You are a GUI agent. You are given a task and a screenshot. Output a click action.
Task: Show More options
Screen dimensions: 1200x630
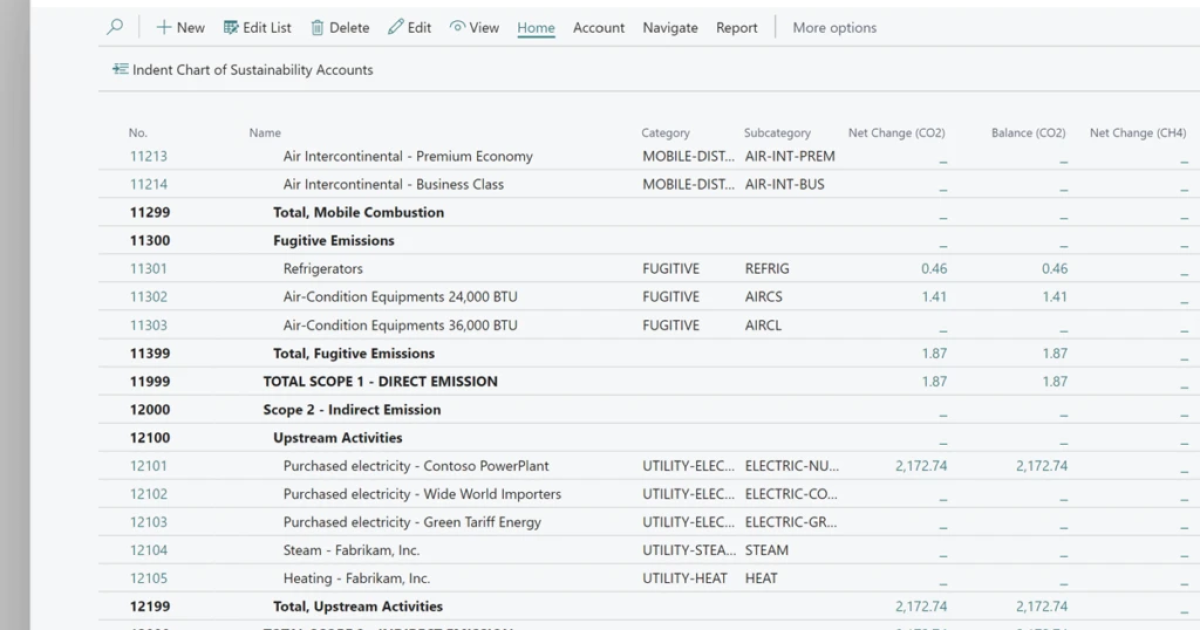(834, 28)
